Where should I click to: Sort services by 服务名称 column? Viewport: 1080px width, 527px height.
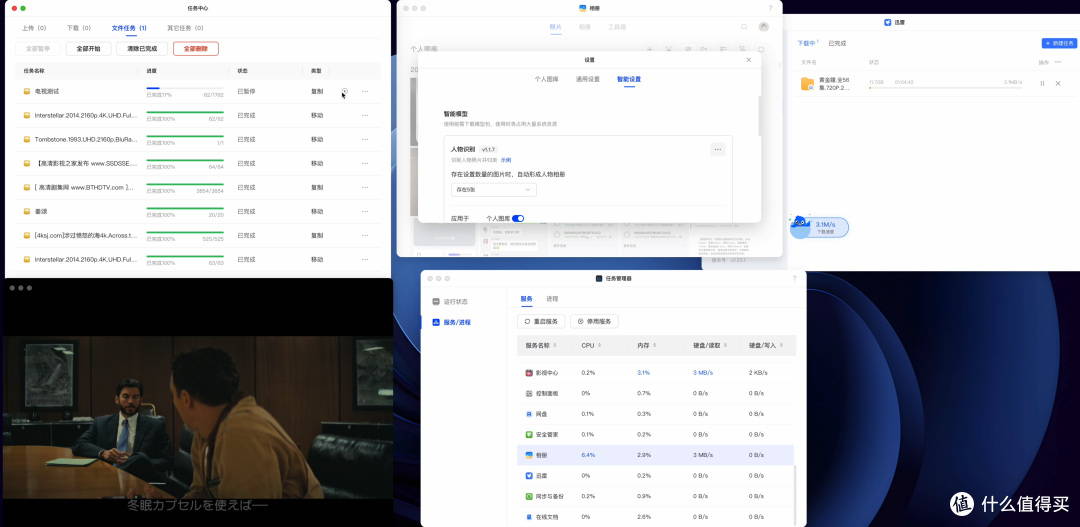[541, 345]
